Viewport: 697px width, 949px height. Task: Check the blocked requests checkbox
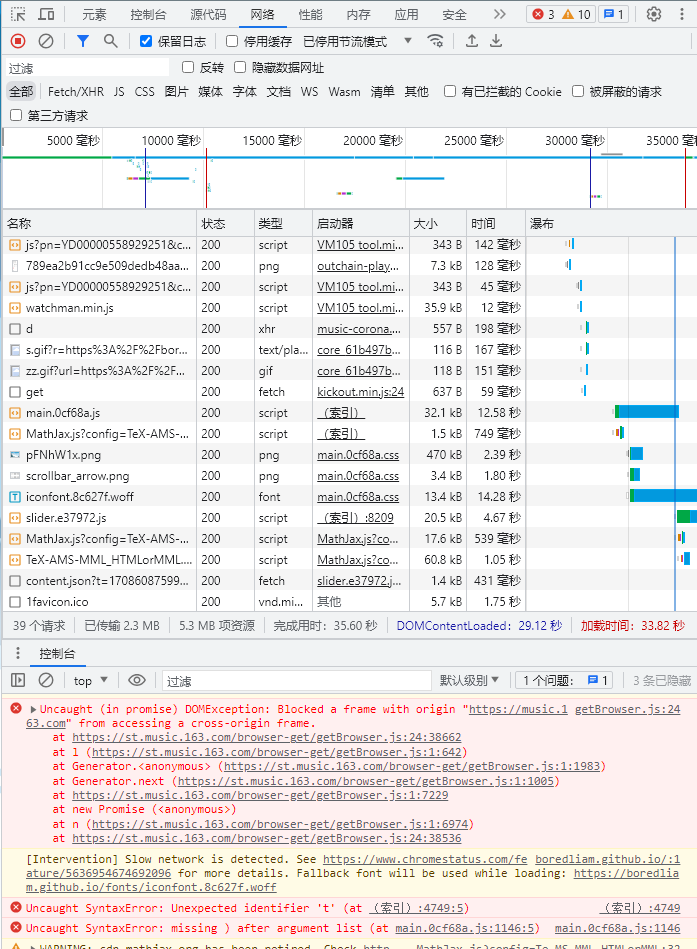point(578,91)
